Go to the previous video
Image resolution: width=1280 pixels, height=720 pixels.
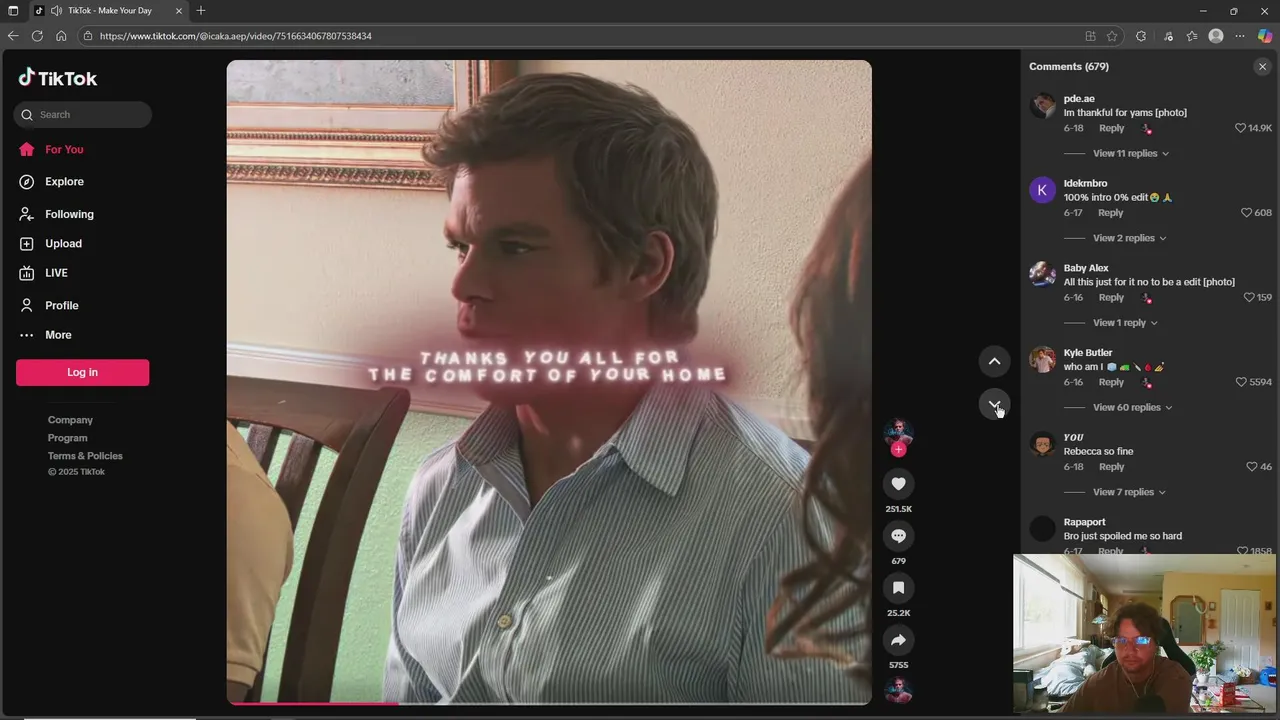point(994,361)
